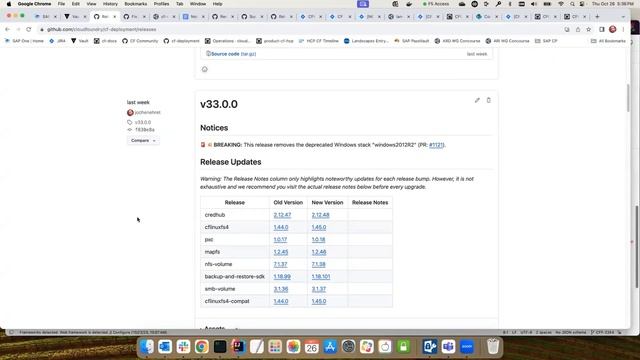Screen dimensions: 640x360
Task: Open the release author's profile link
Action: [x=147, y=113]
